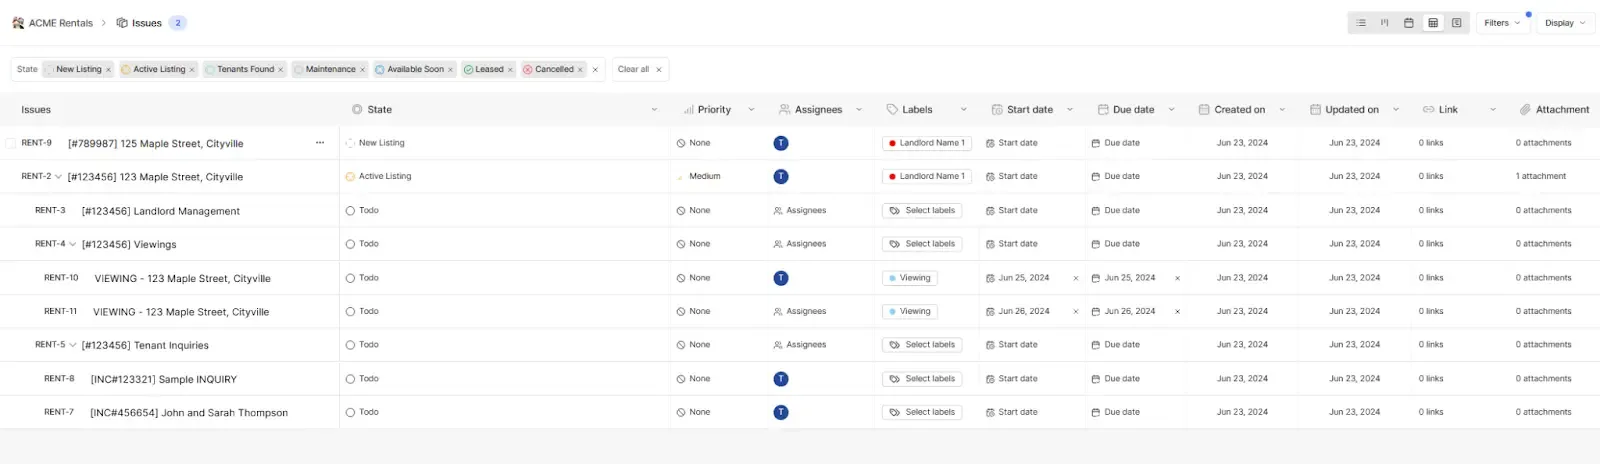Switch to kanban board layout
This screenshot has width=1600, height=464.
(1385, 23)
